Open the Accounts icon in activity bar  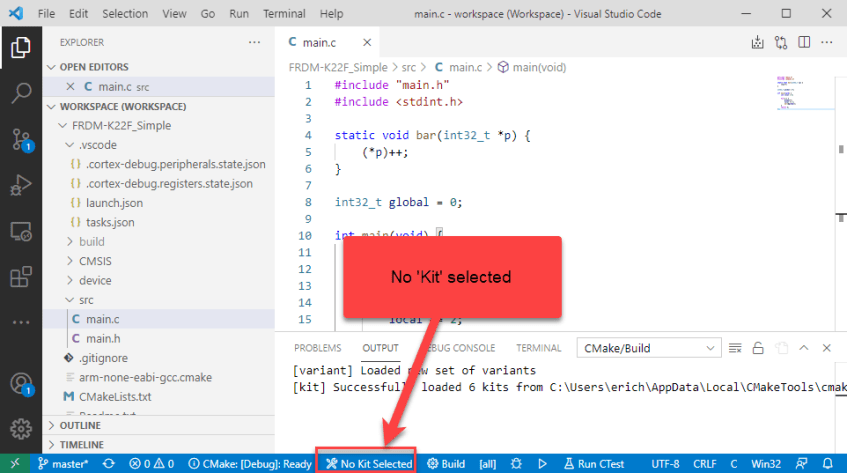click(x=21, y=384)
